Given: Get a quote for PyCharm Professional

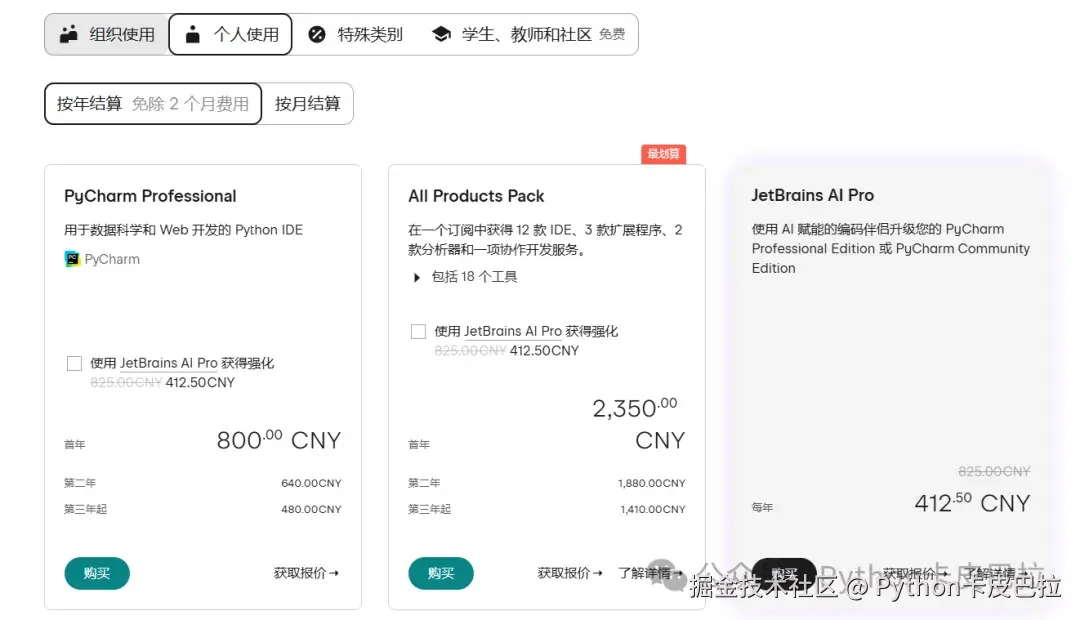Looking at the screenshot, I should coord(306,573).
